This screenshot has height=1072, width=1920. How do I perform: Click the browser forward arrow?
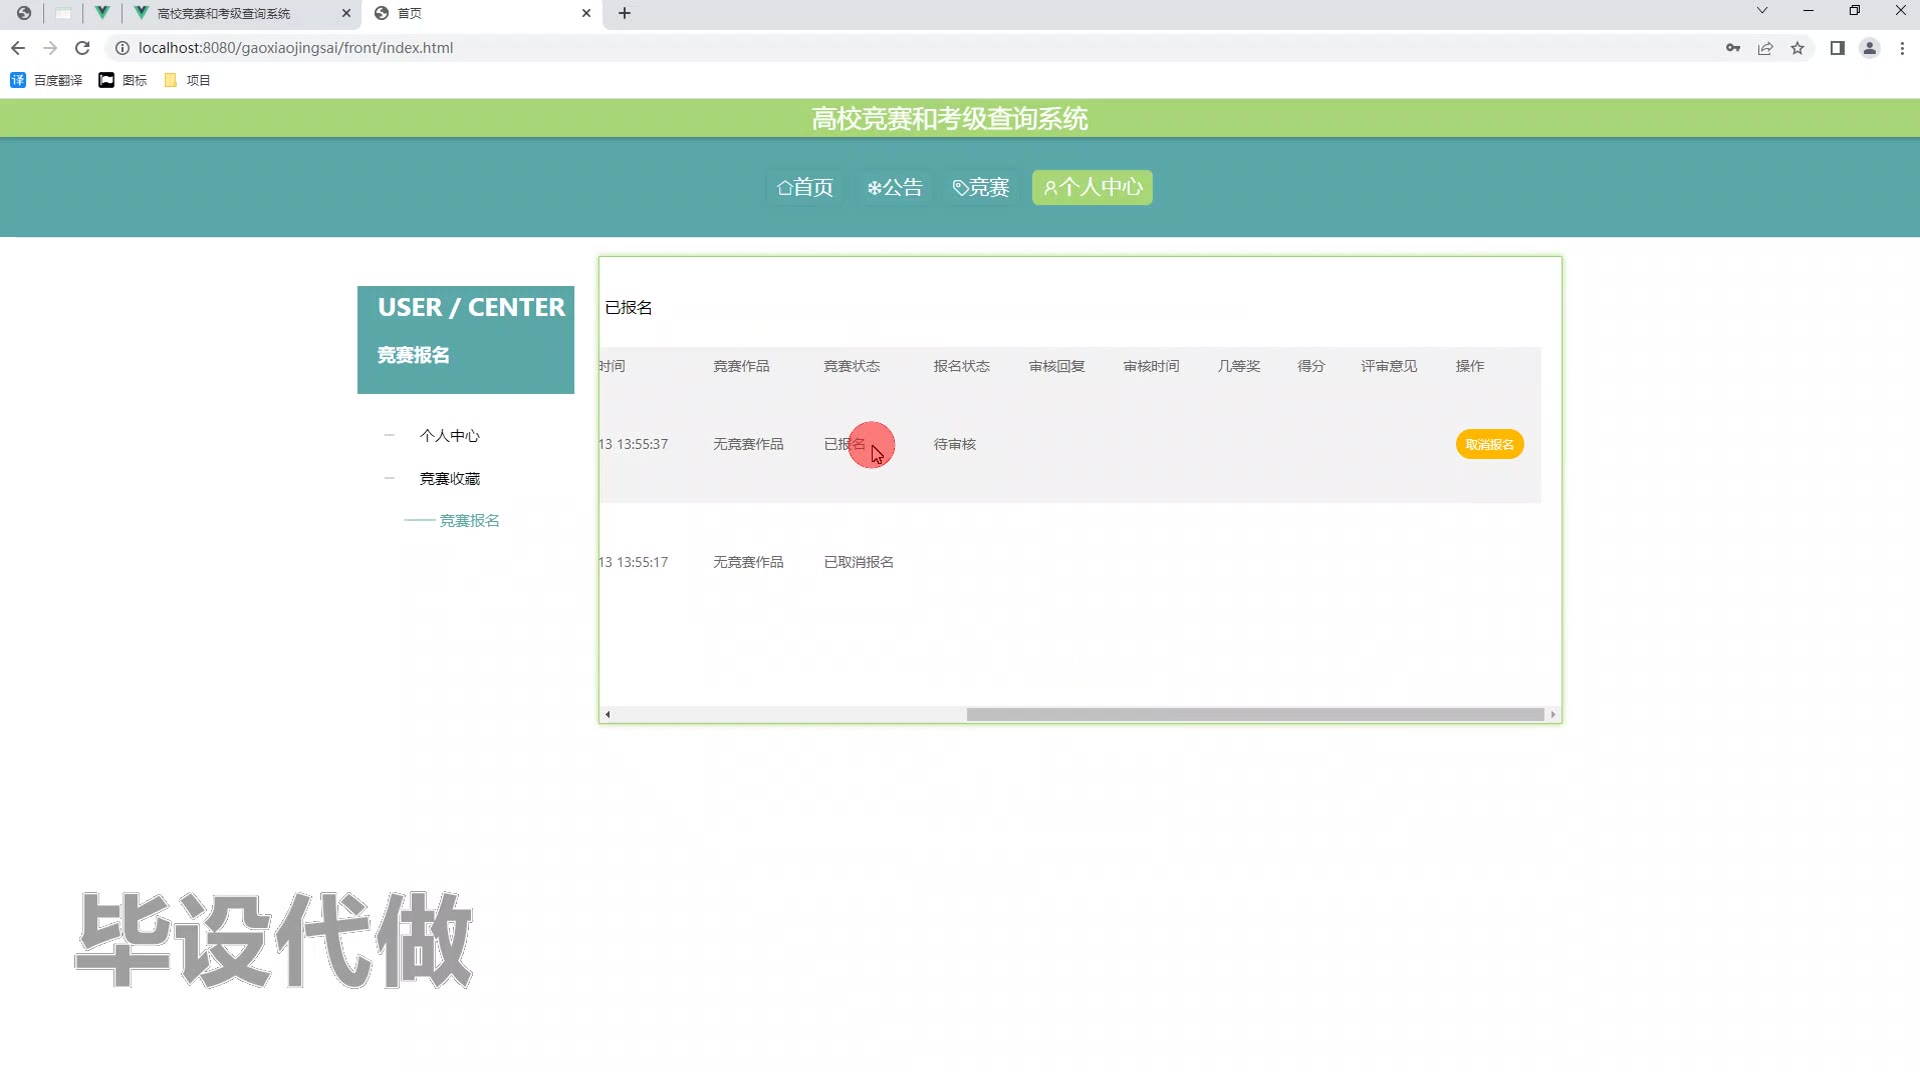tap(50, 48)
